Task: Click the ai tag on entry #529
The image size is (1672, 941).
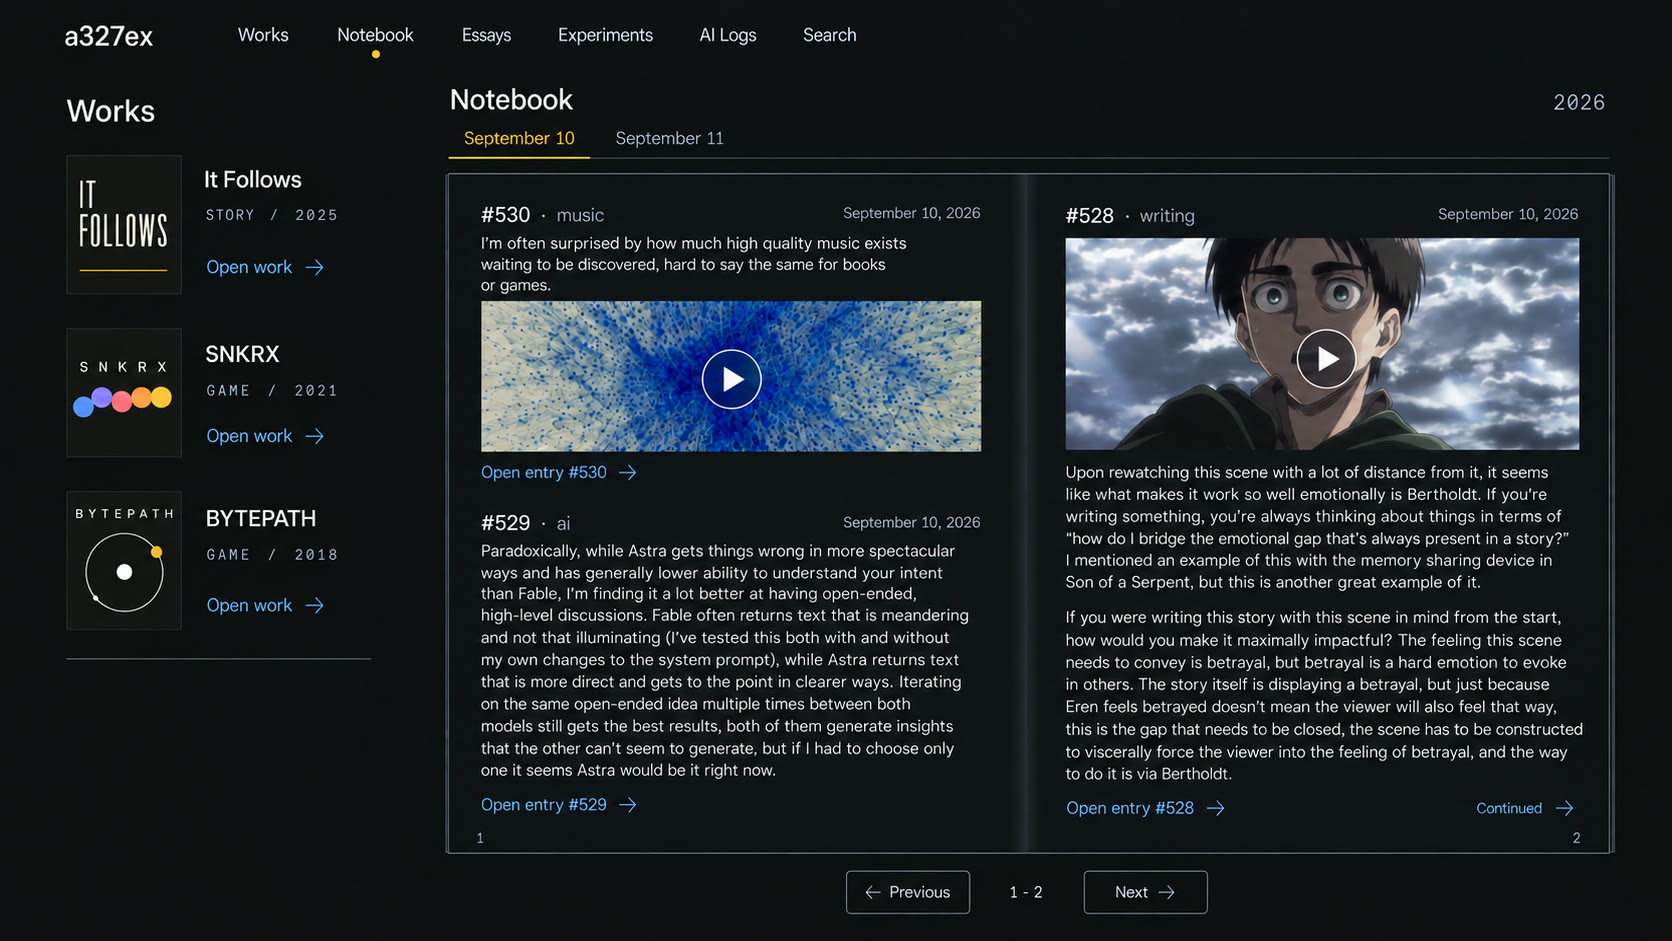Action: (563, 523)
